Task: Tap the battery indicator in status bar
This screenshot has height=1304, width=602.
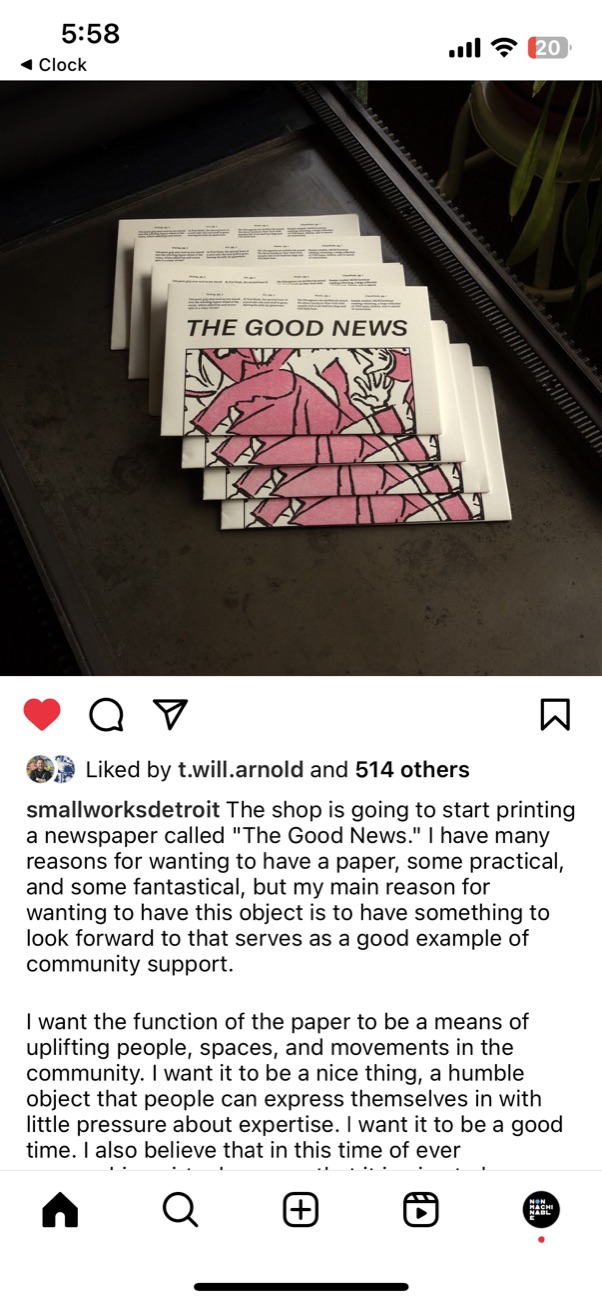Action: click(550, 47)
